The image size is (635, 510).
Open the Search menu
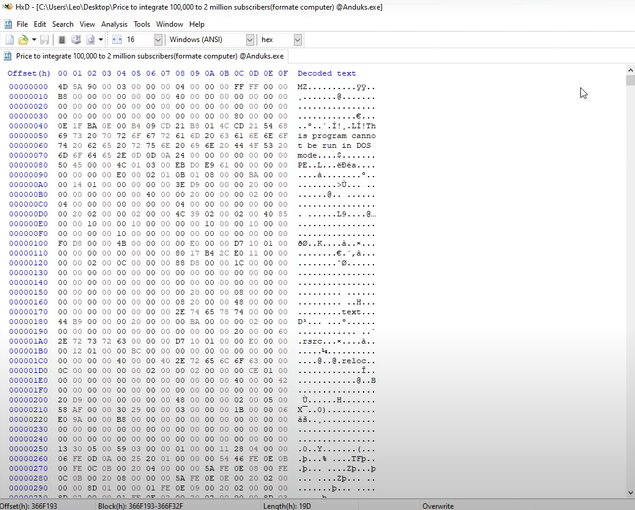click(x=63, y=24)
